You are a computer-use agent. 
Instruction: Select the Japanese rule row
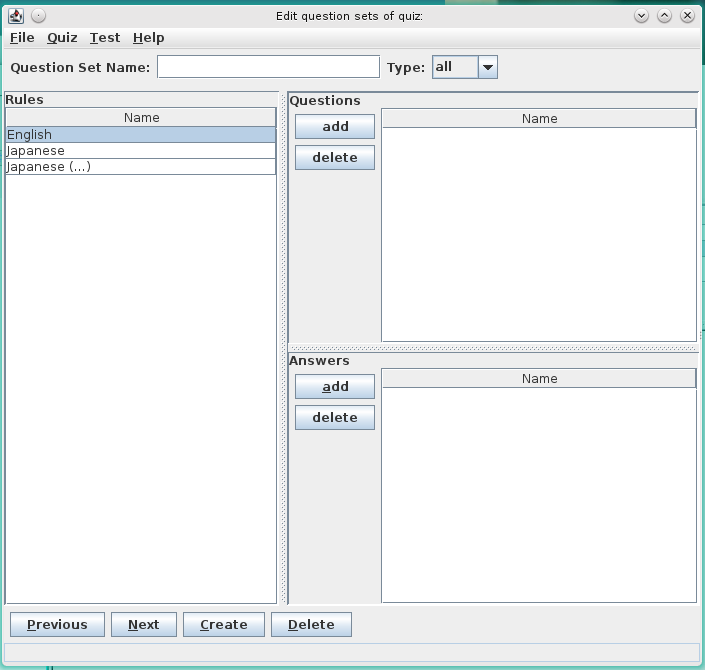click(x=141, y=151)
